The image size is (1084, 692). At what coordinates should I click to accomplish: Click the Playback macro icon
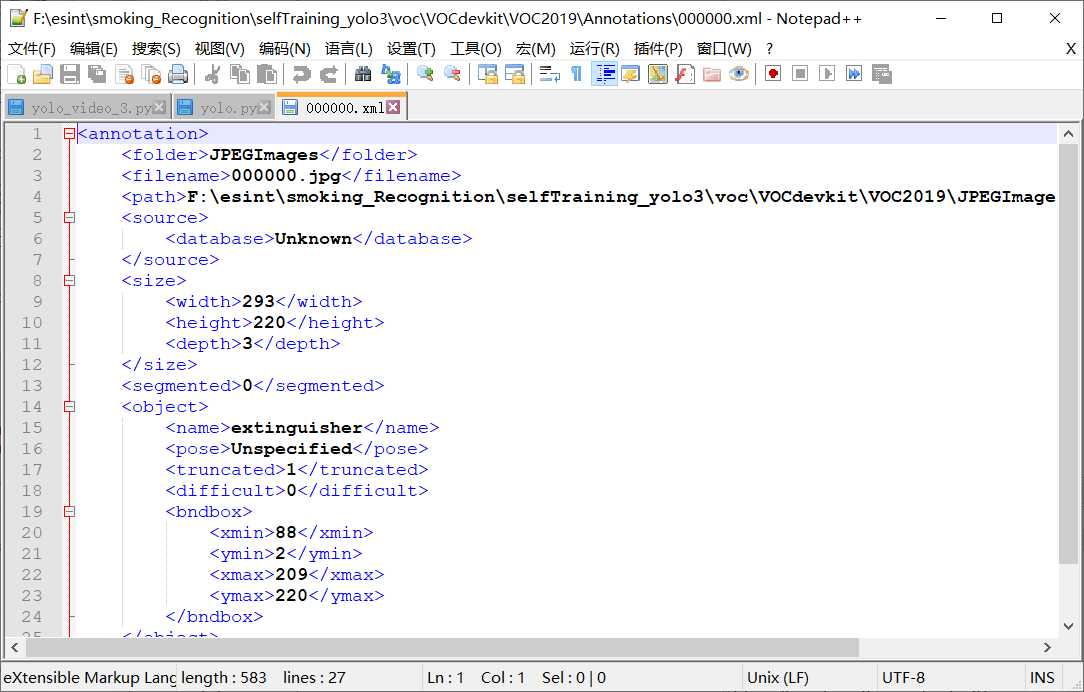[827, 74]
